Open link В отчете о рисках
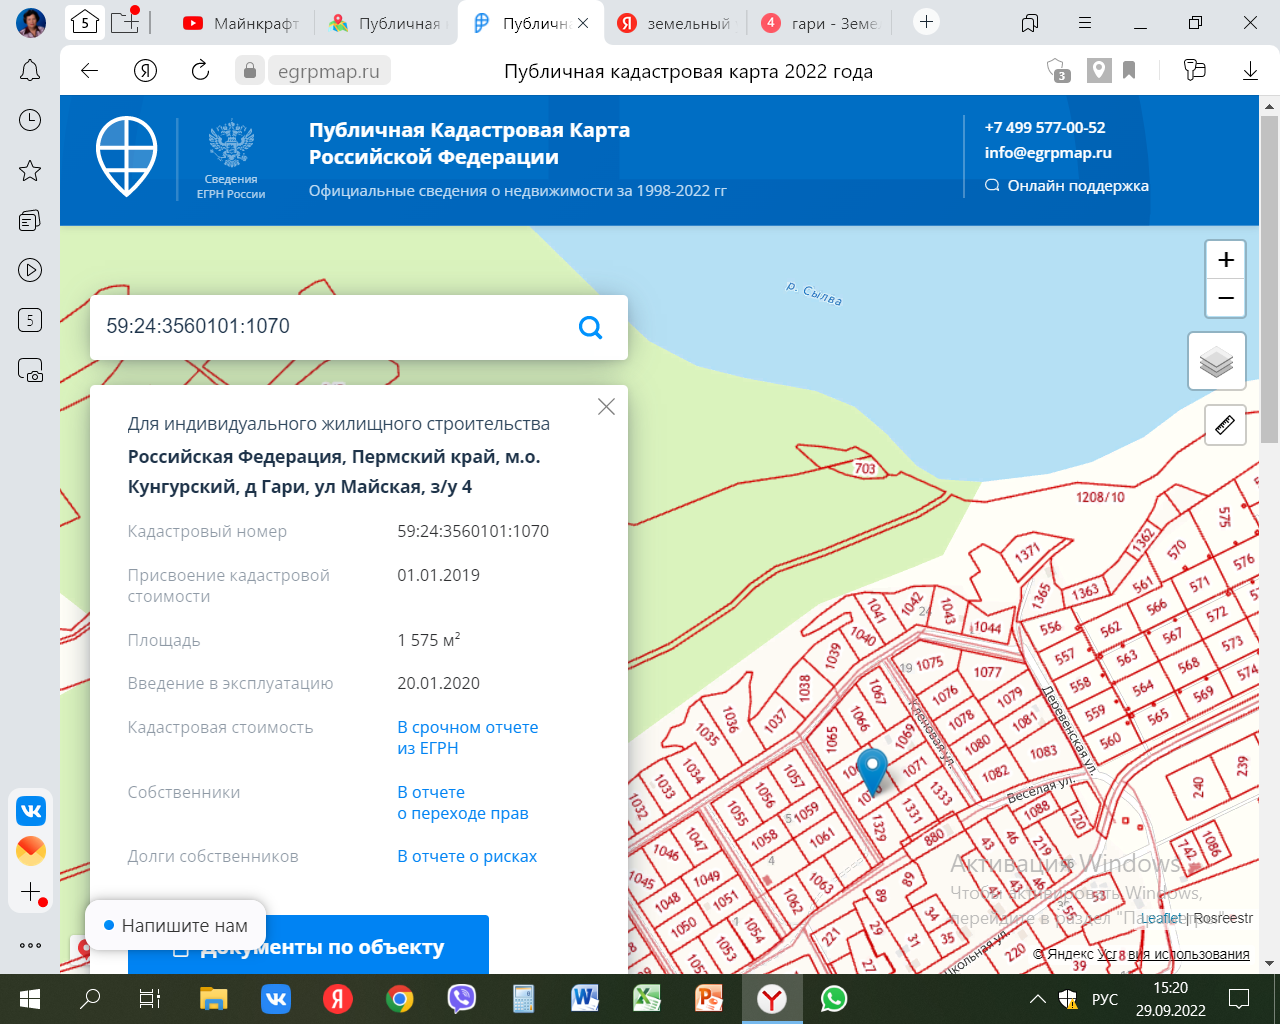Image resolution: width=1280 pixels, height=1024 pixels. 467,856
